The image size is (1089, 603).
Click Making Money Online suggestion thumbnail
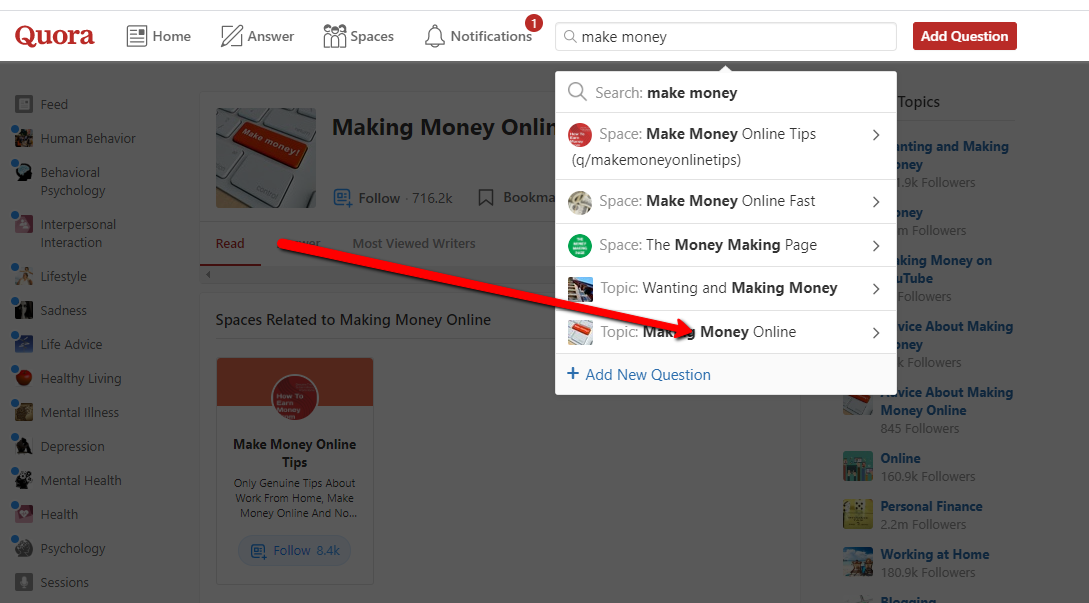(581, 333)
